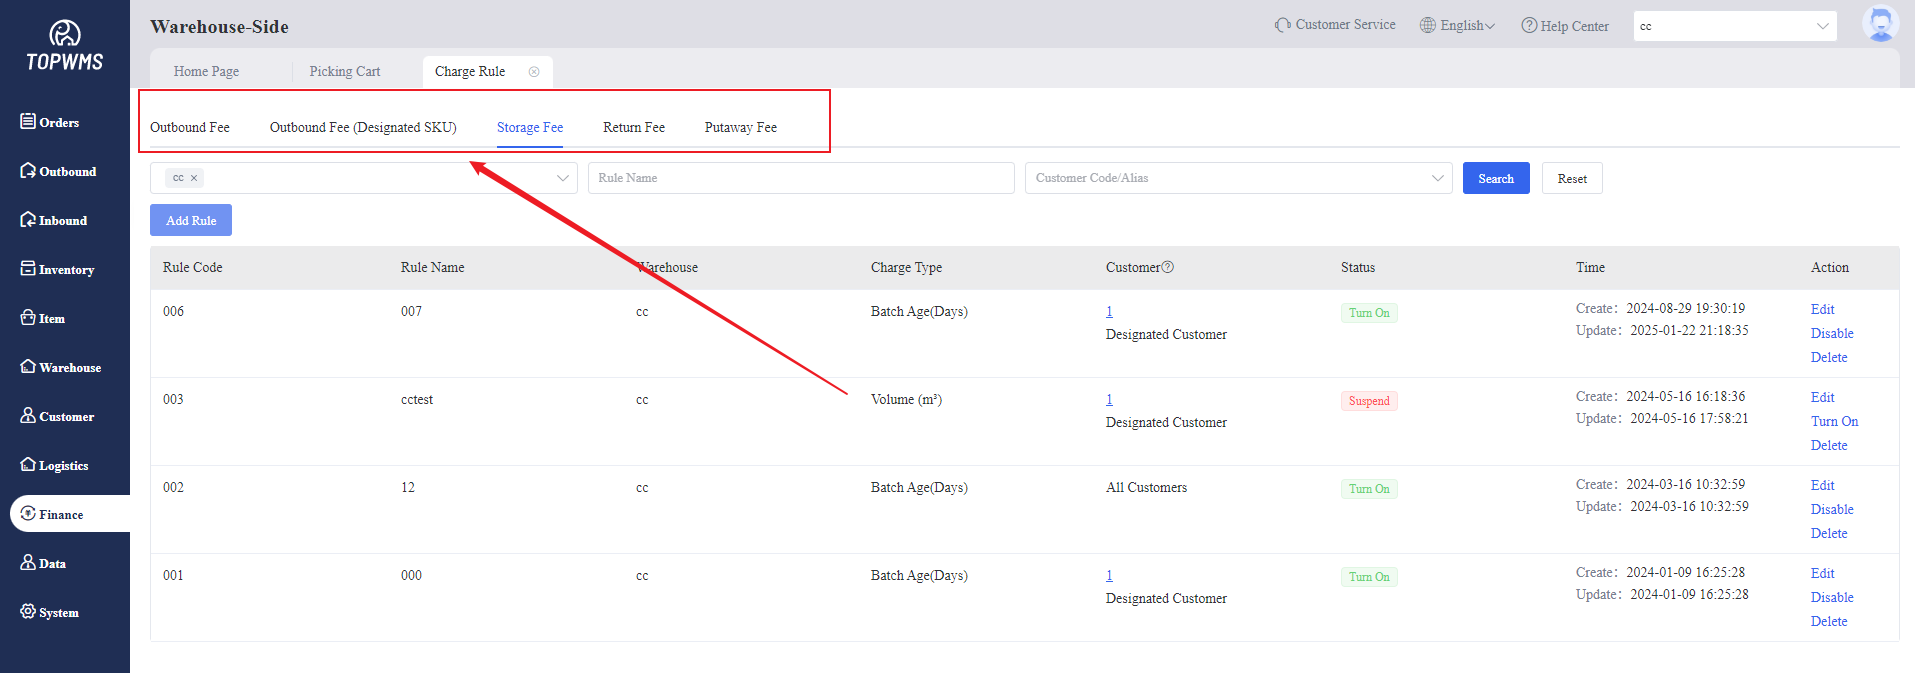
Task: Switch to the Return Fee tab
Action: (x=633, y=127)
